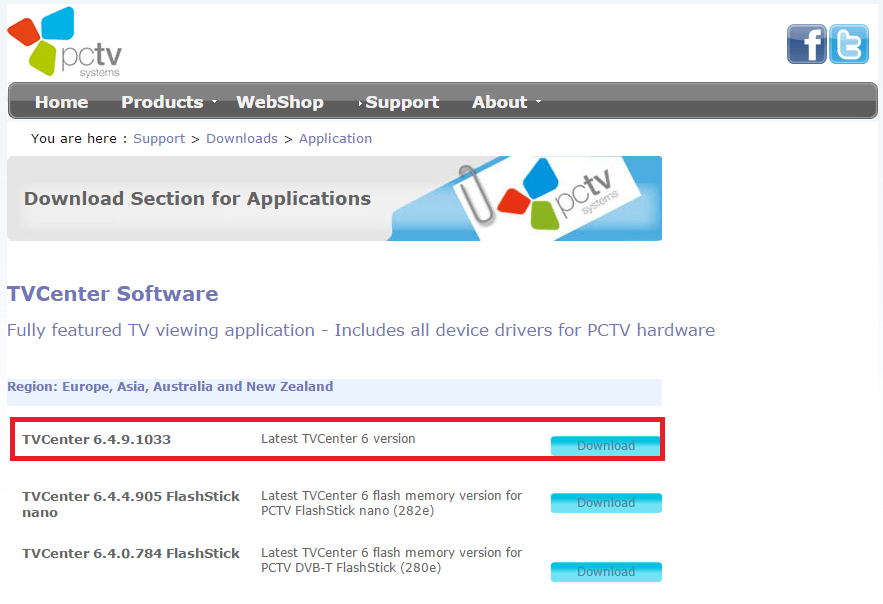
Task: Follow the Downloads breadcrumb link
Action: tap(242, 139)
